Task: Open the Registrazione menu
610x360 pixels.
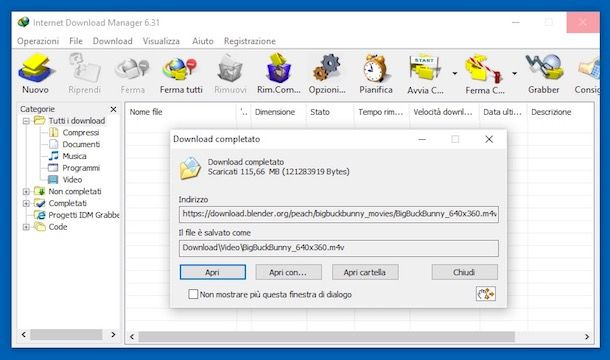Action: pos(249,41)
